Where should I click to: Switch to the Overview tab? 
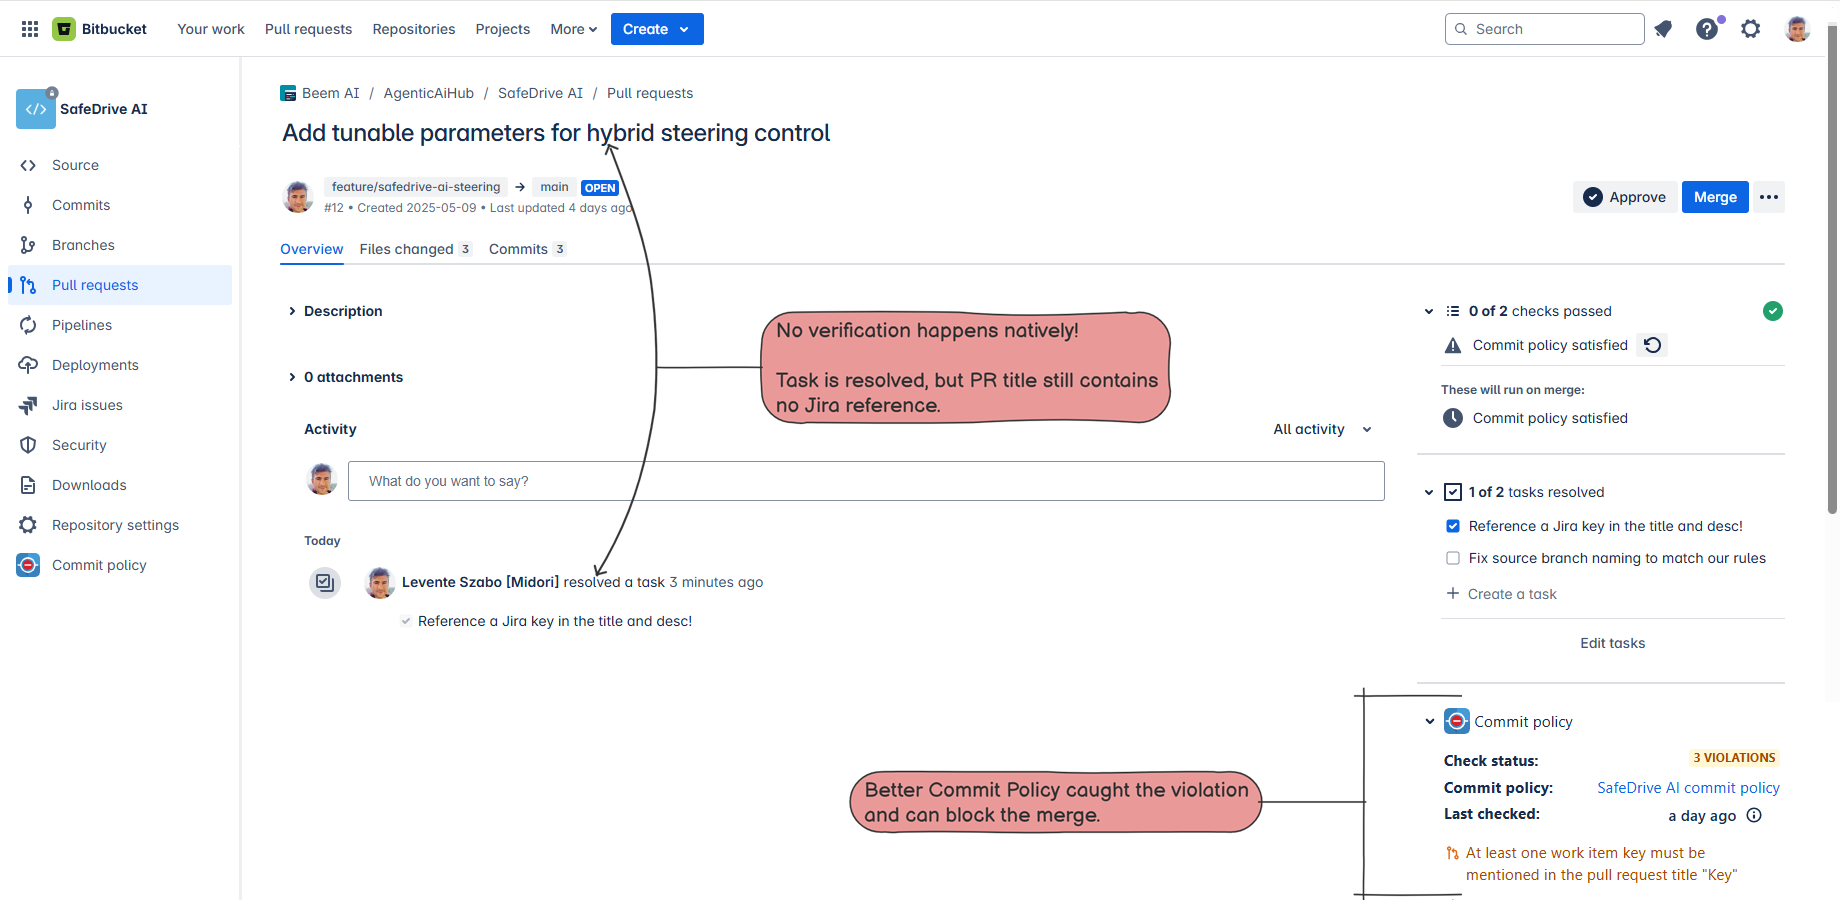[x=311, y=249]
